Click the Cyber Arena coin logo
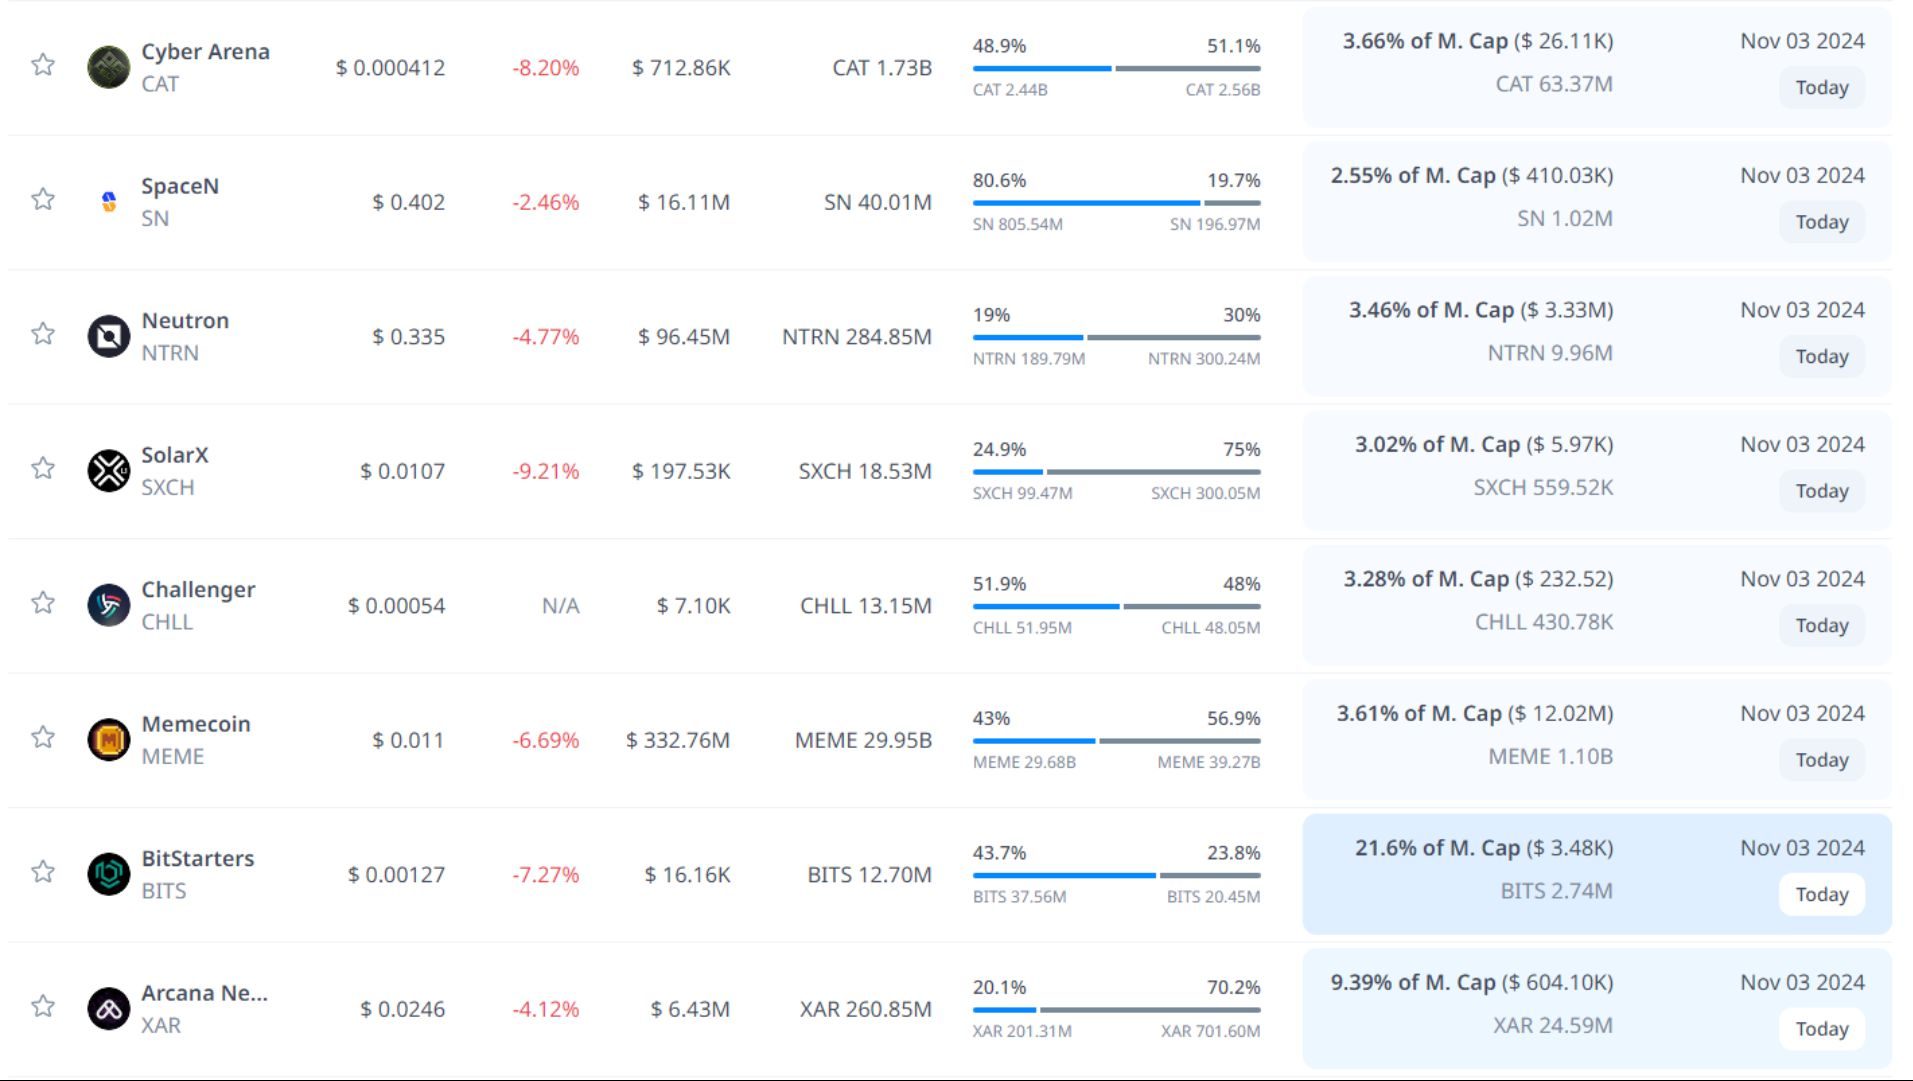The image size is (1913, 1081). click(108, 67)
